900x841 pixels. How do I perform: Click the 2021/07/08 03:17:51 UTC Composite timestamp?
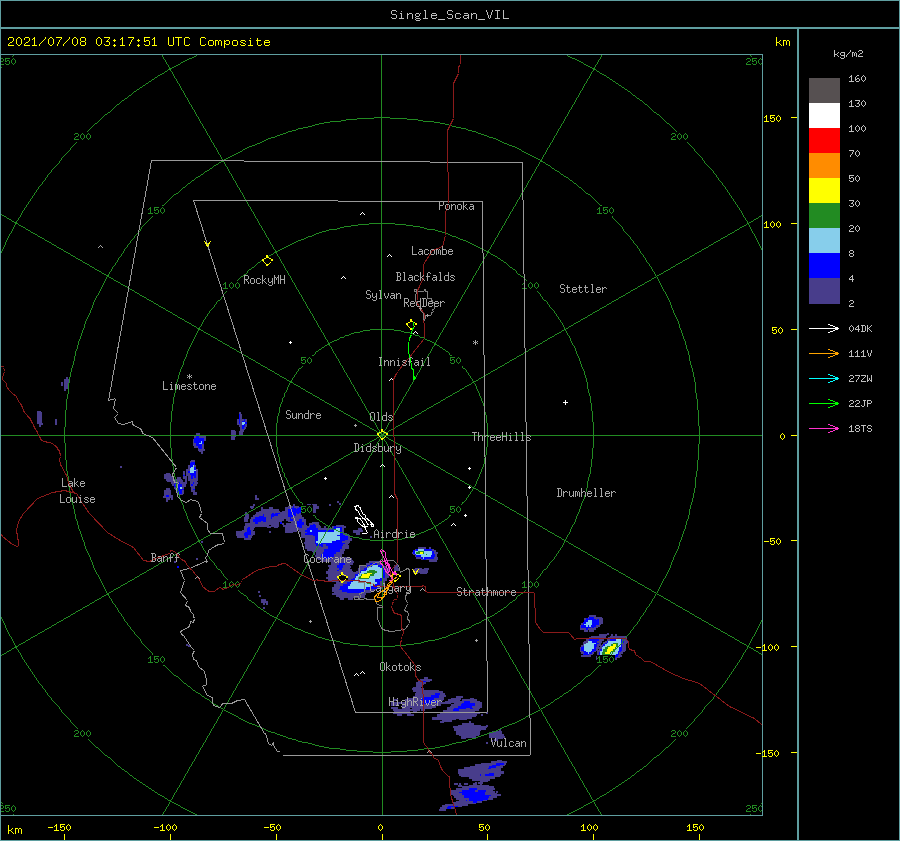pyautogui.click(x=138, y=42)
